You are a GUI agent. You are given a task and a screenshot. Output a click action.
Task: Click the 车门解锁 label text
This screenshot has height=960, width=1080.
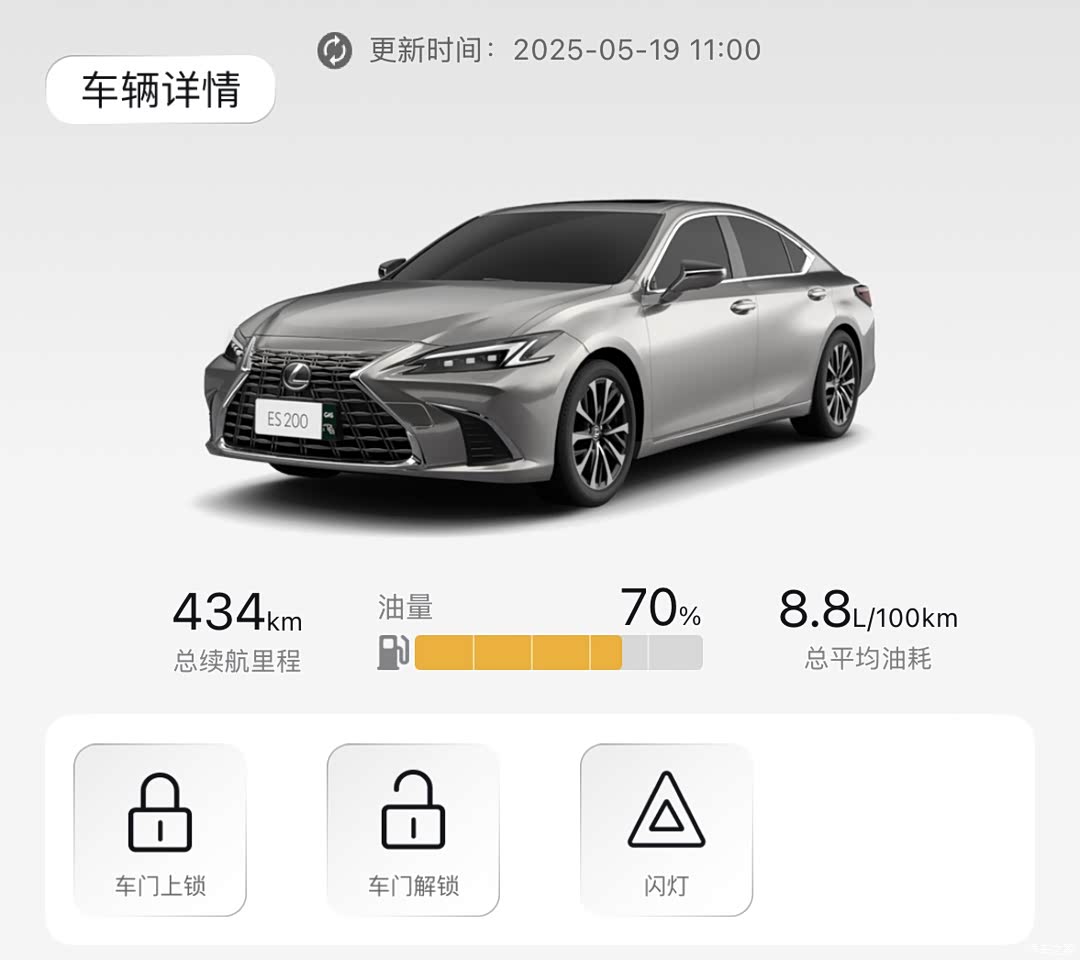(413, 886)
